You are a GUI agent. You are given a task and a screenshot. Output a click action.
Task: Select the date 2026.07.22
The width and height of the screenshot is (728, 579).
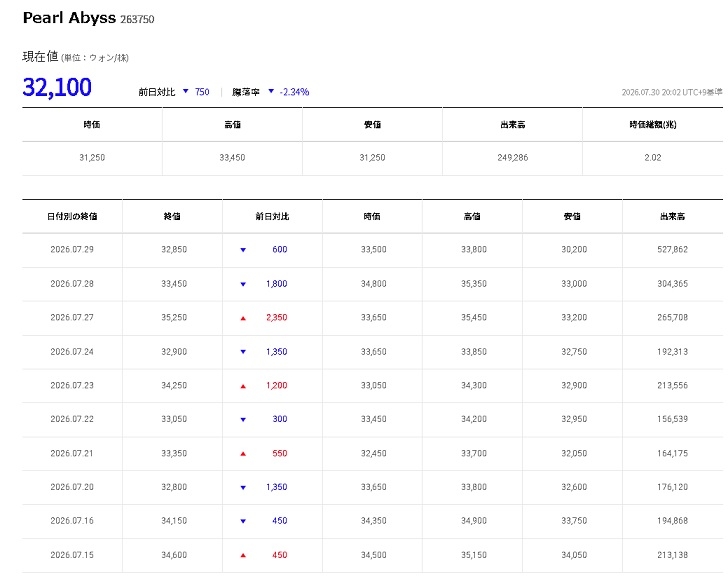pyautogui.click(x=72, y=419)
